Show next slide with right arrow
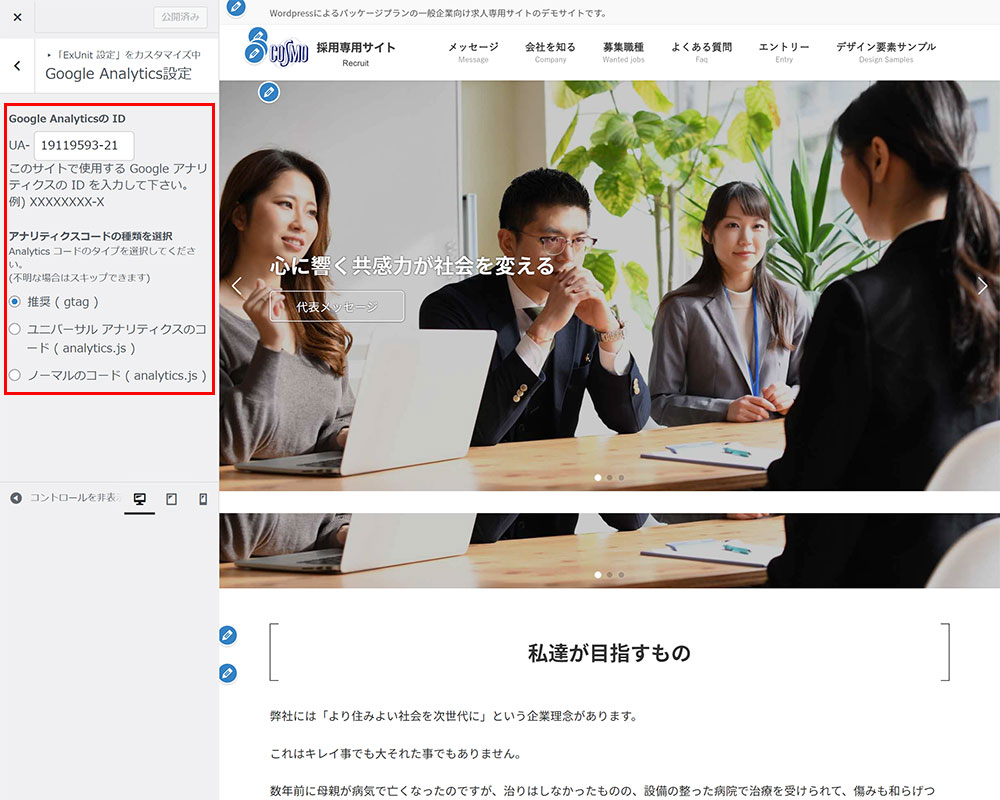1000x800 pixels. (982, 286)
